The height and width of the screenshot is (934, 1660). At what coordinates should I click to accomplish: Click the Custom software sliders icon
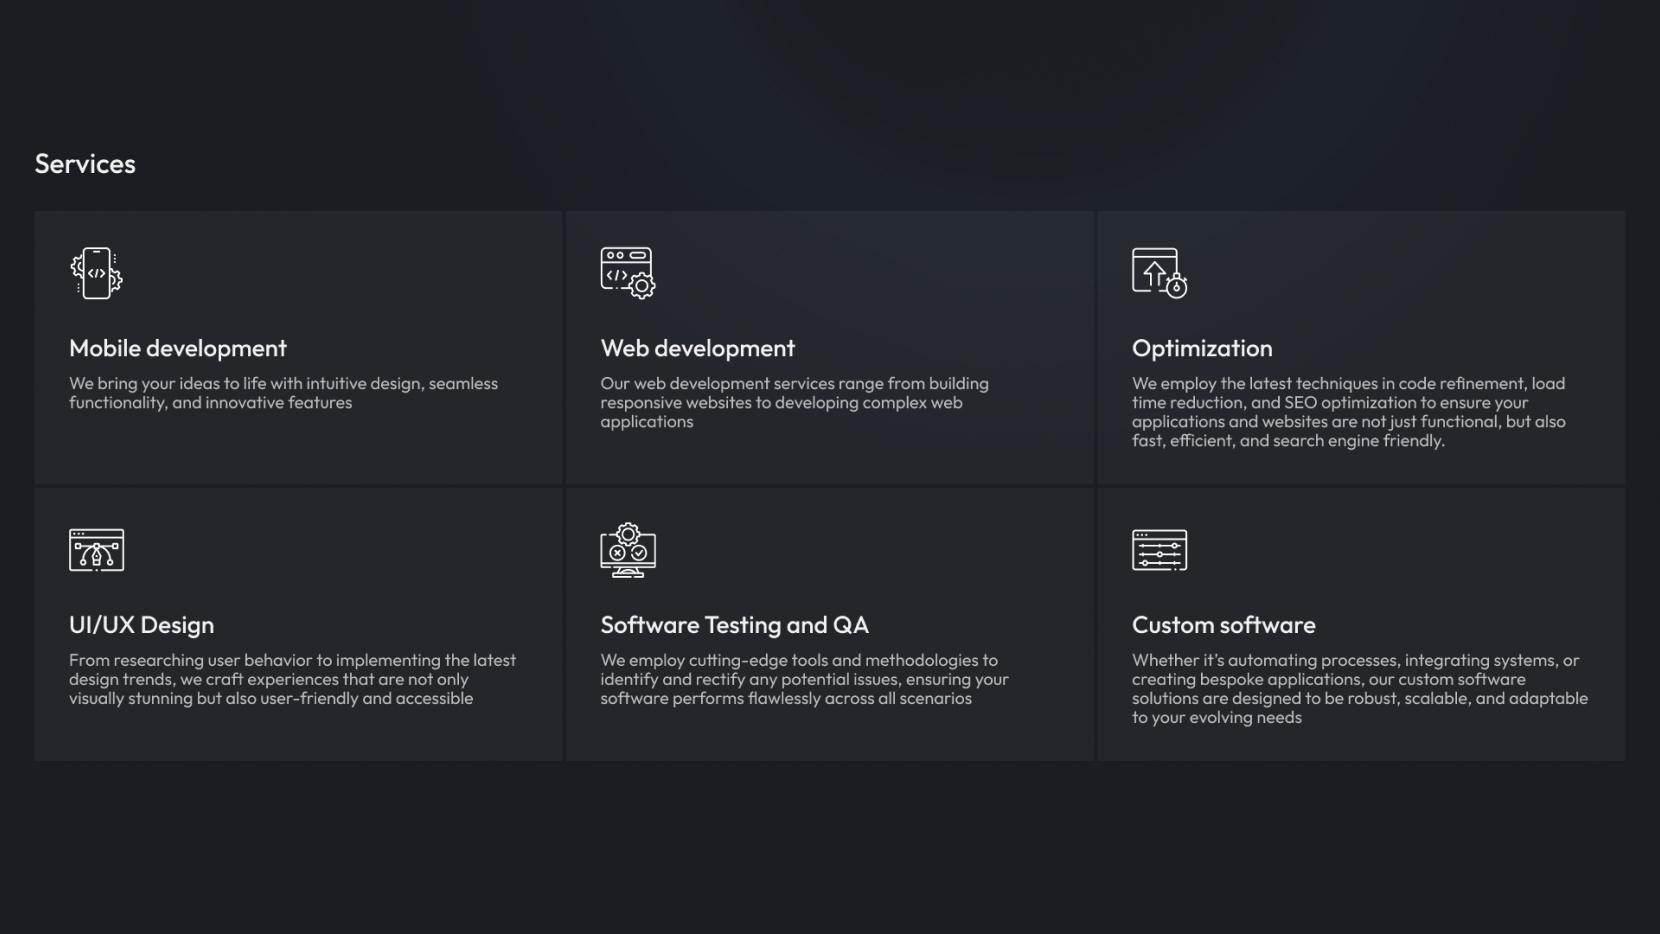click(x=1159, y=550)
